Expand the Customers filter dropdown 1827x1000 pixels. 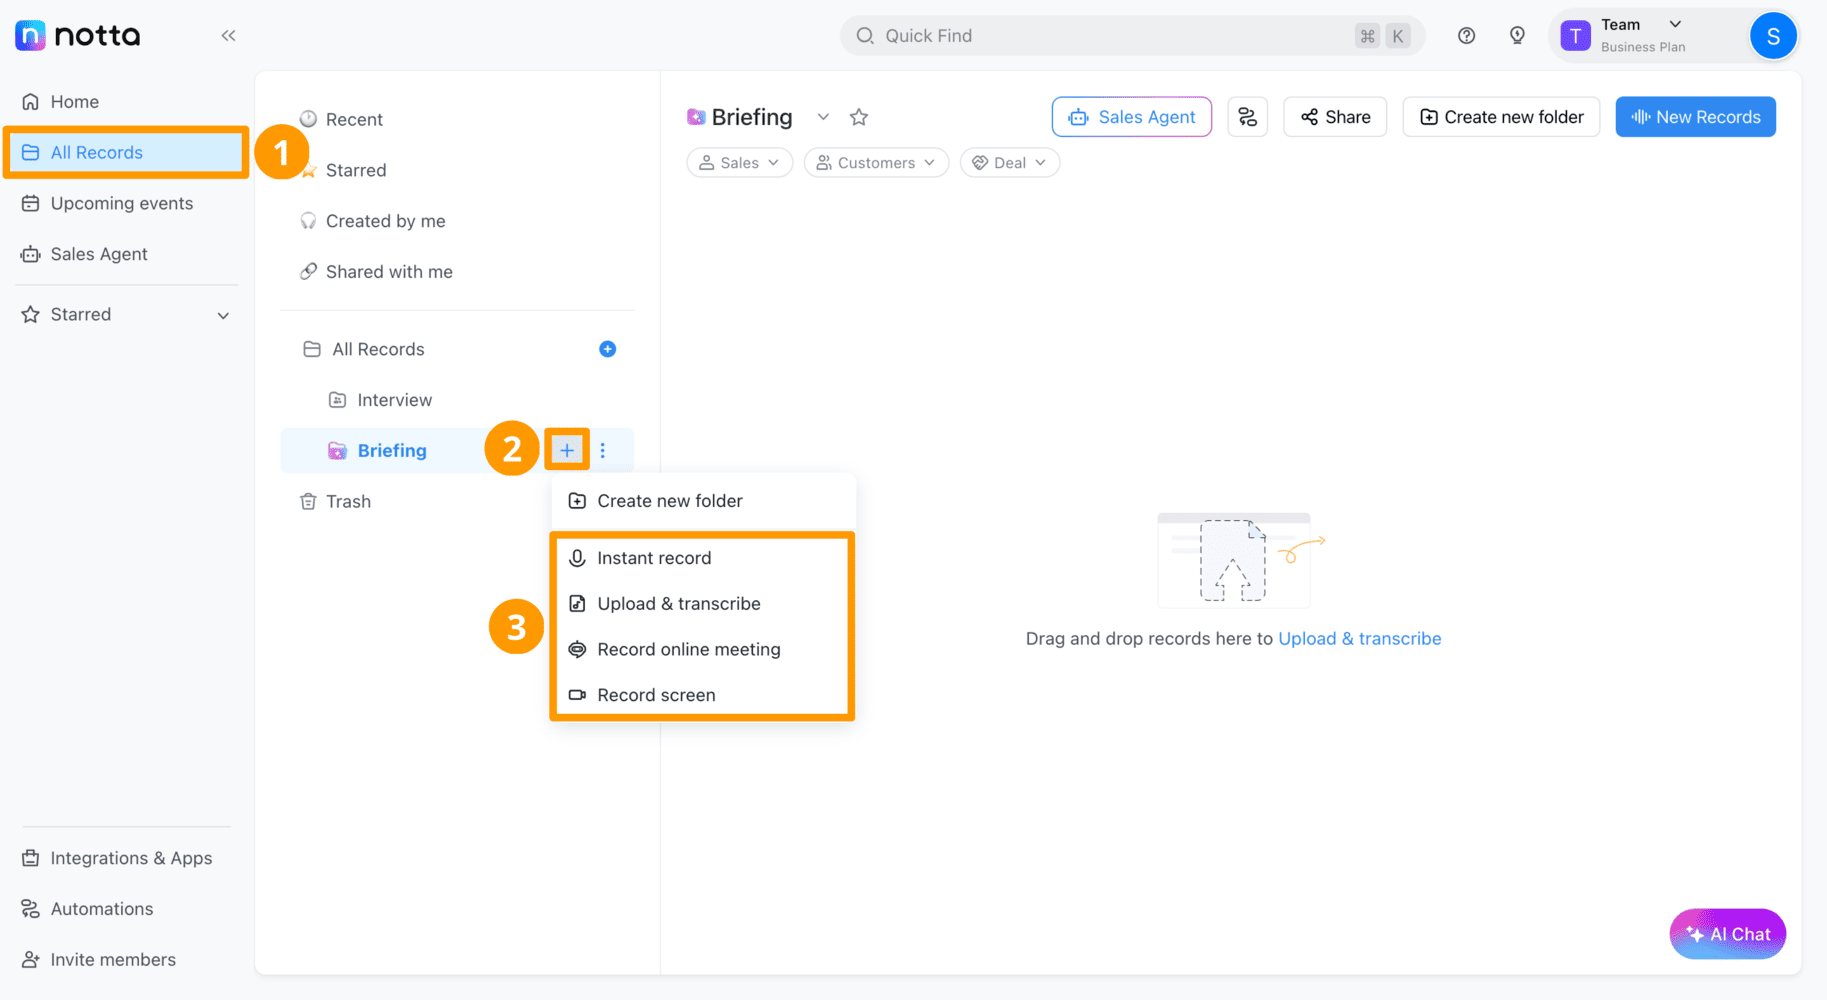click(876, 163)
